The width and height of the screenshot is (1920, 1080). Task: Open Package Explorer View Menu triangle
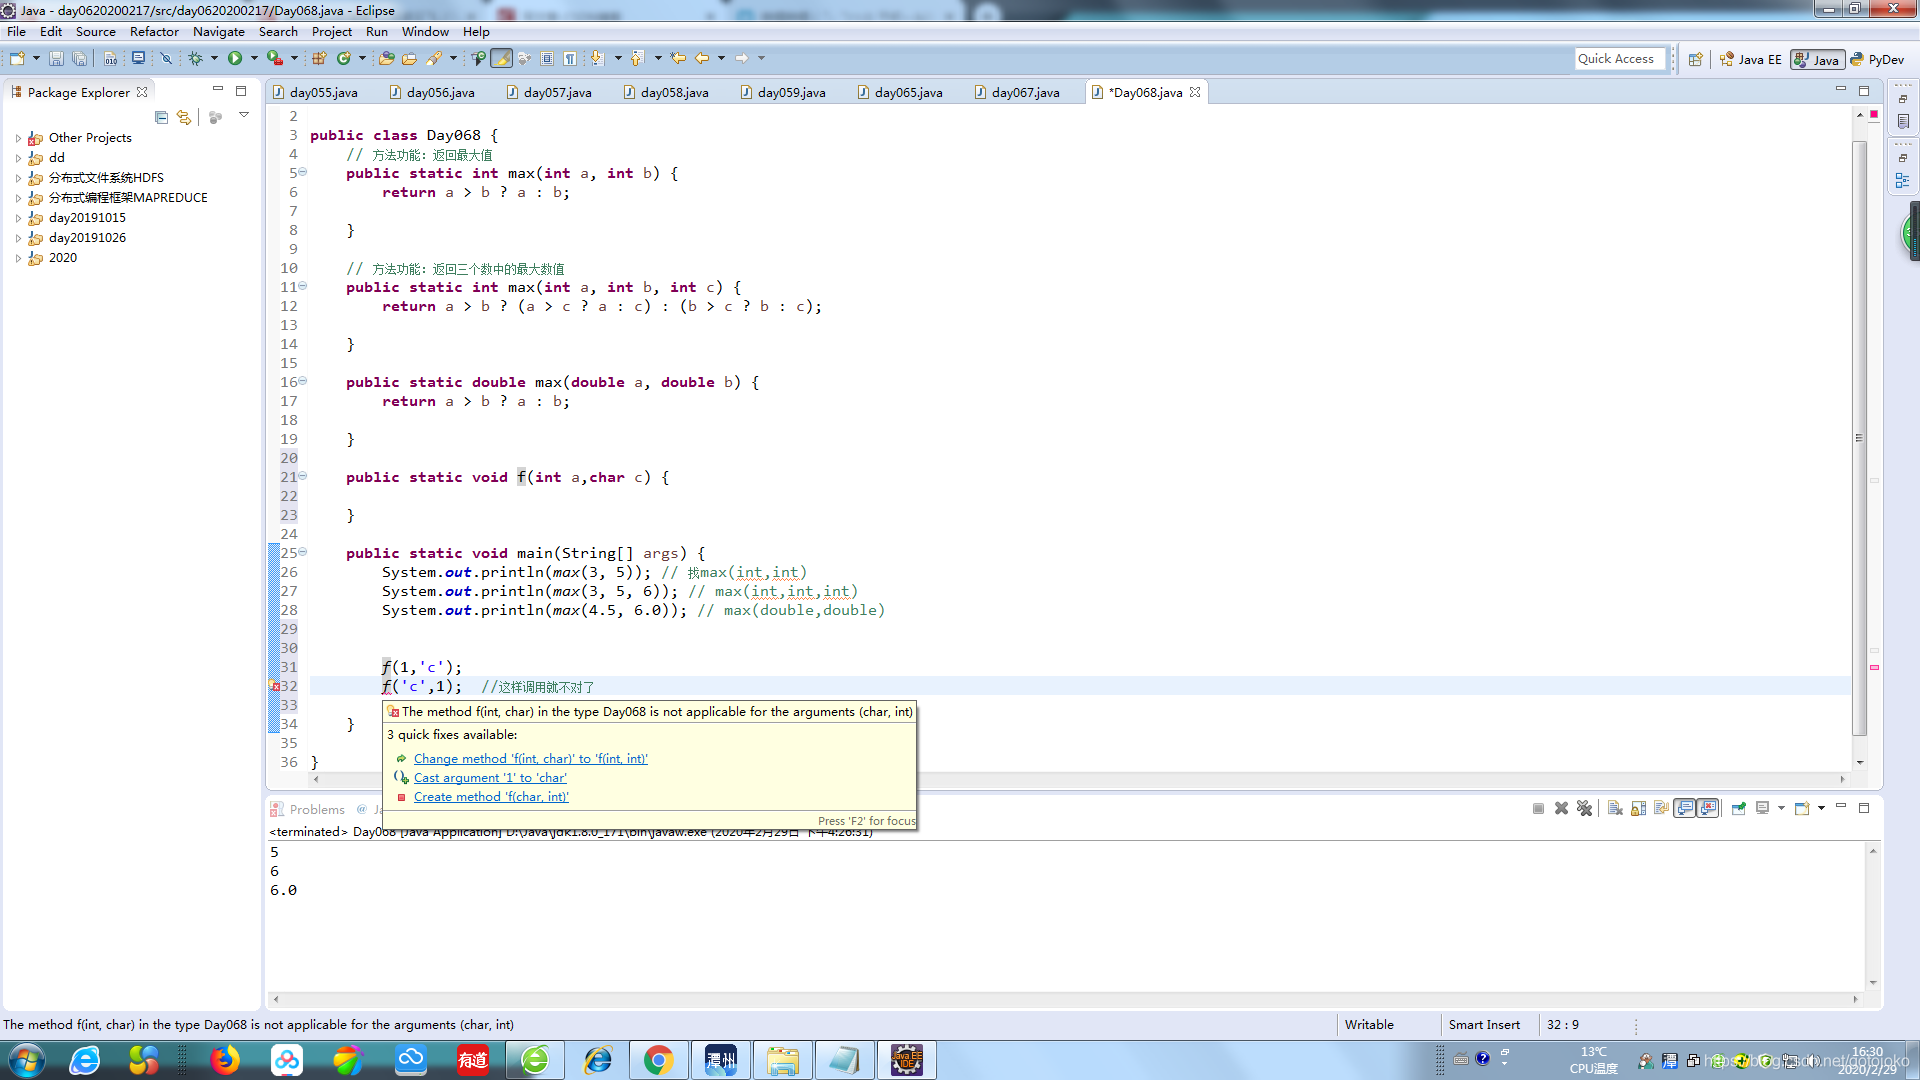[244, 116]
